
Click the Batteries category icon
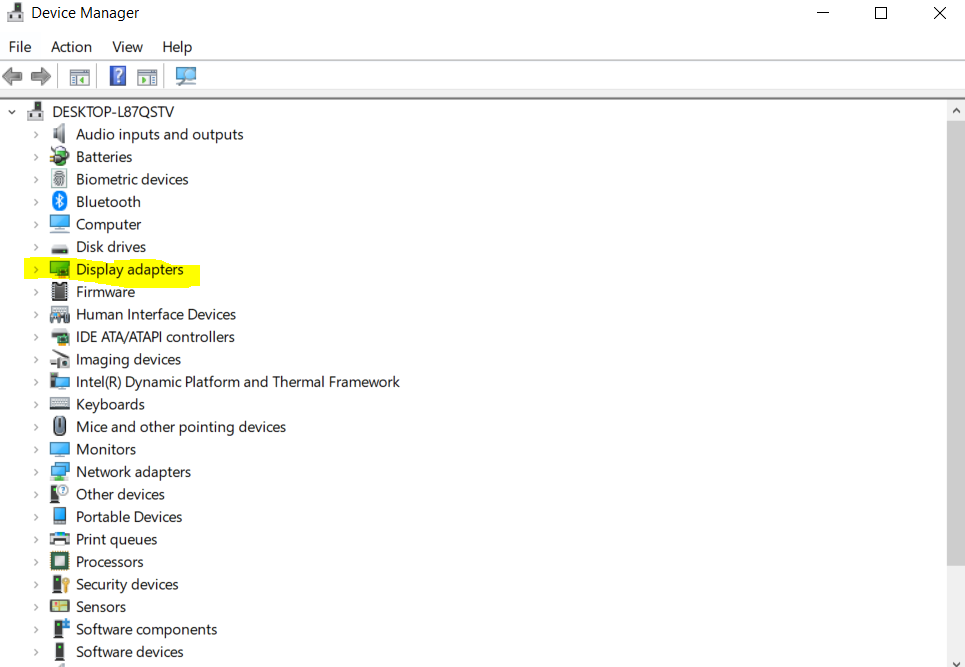tap(60, 157)
